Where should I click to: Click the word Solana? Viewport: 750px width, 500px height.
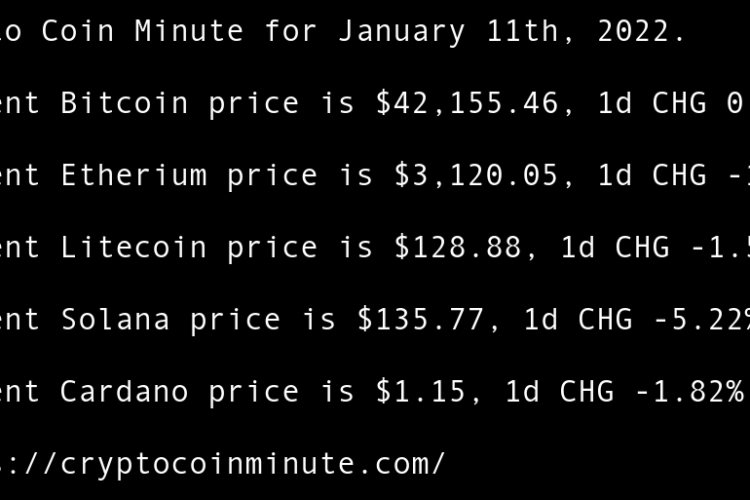[115, 319]
